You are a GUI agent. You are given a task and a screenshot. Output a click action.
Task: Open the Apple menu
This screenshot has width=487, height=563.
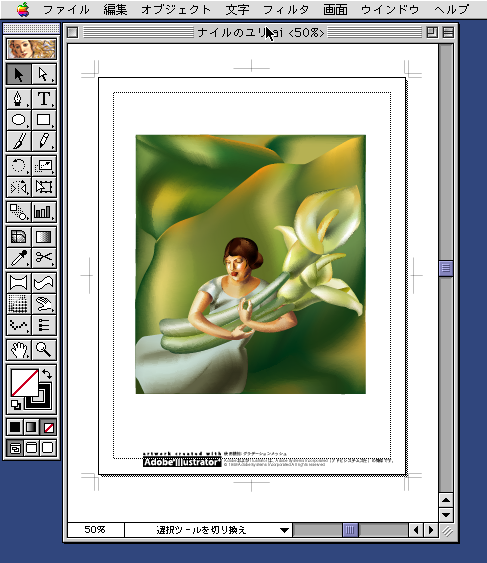[x=23, y=9]
